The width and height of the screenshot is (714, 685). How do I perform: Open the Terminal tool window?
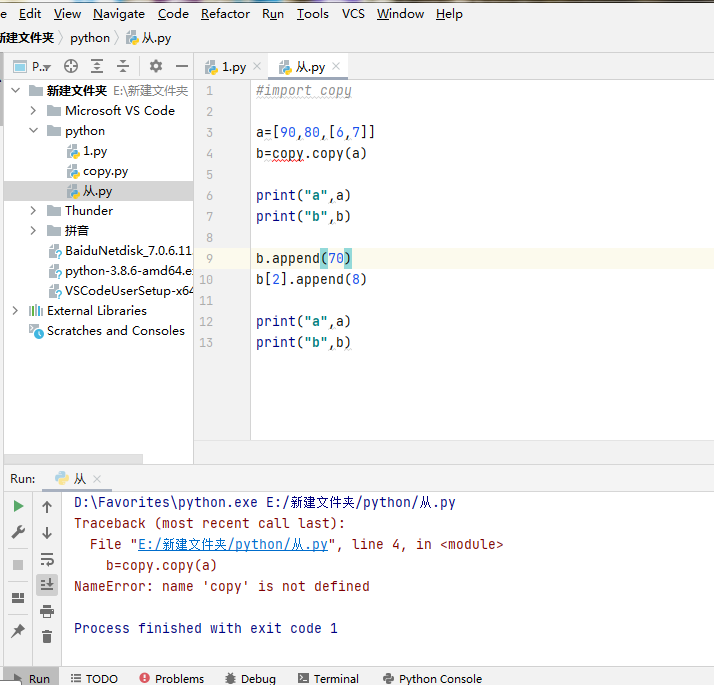pos(328,679)
